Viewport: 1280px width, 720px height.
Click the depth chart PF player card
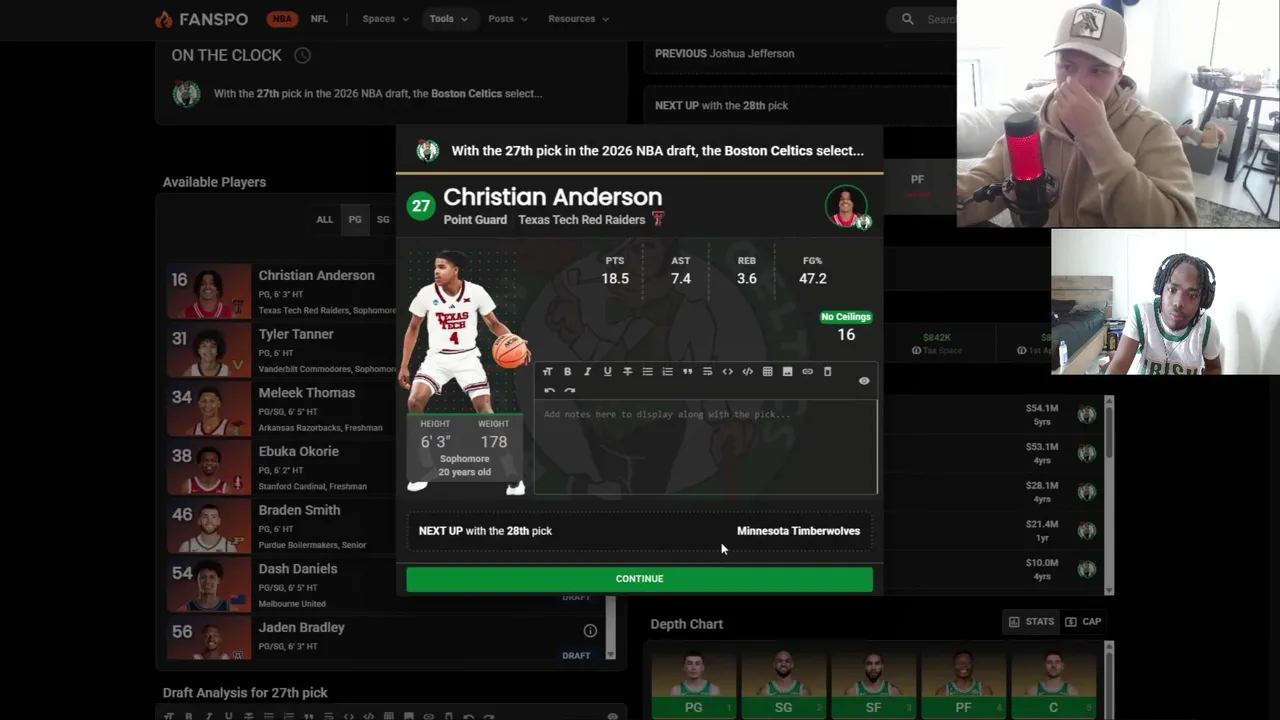(963, 686)
